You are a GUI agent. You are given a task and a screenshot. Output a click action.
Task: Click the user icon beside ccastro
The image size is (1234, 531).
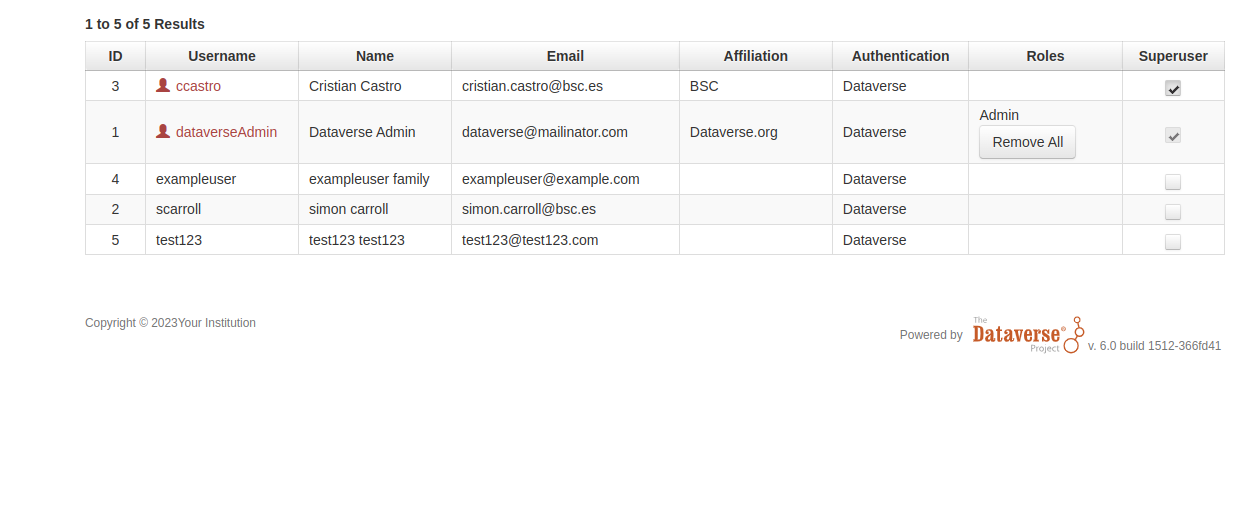pyautogui.click(x=163, y=86)
